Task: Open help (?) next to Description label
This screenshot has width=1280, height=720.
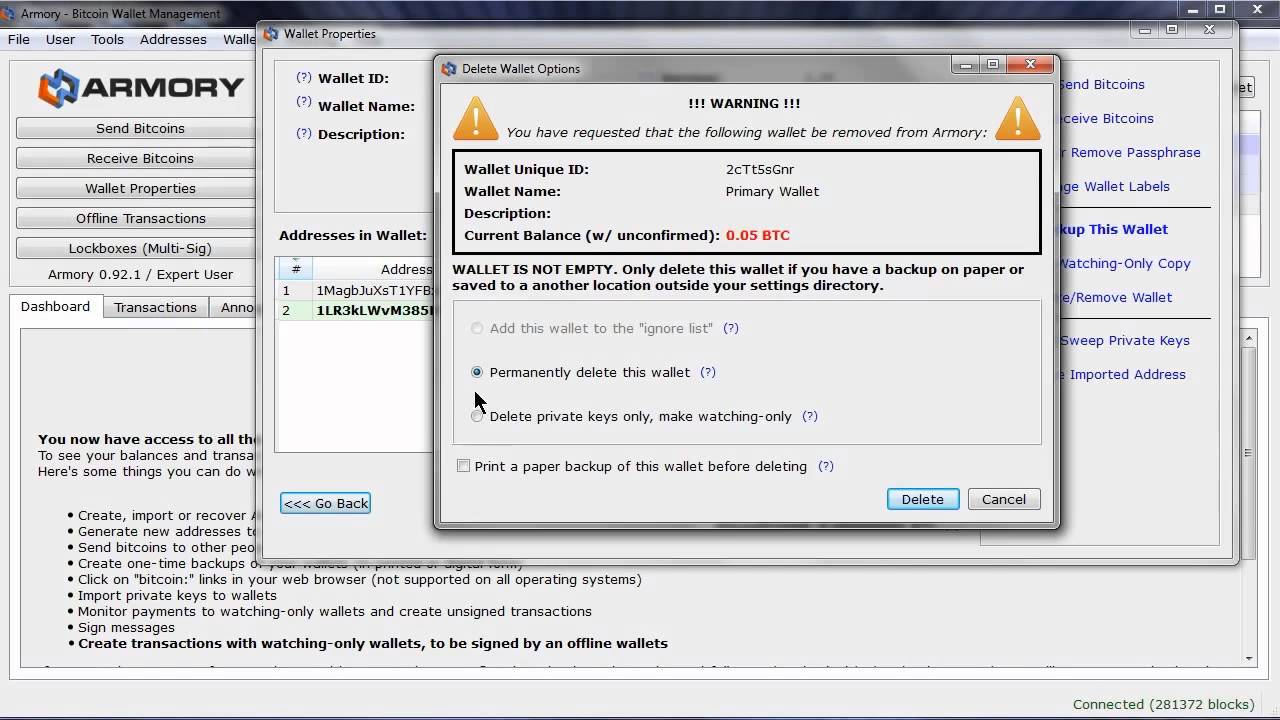Action: pyautogui.click(x=304, y=134)
